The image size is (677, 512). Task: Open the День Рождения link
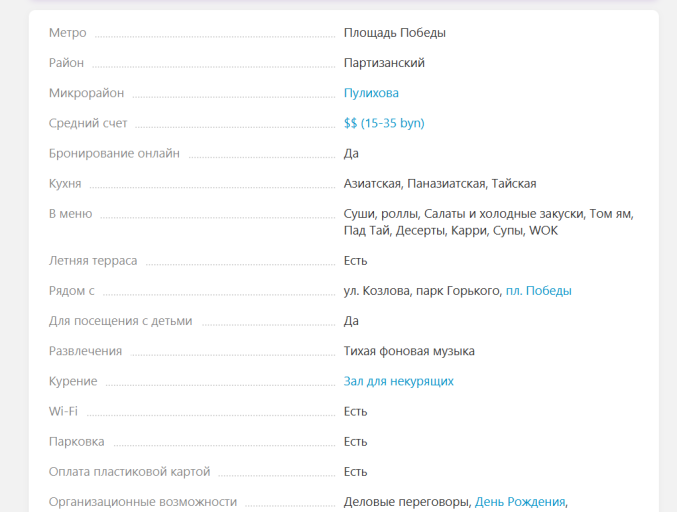520,502
